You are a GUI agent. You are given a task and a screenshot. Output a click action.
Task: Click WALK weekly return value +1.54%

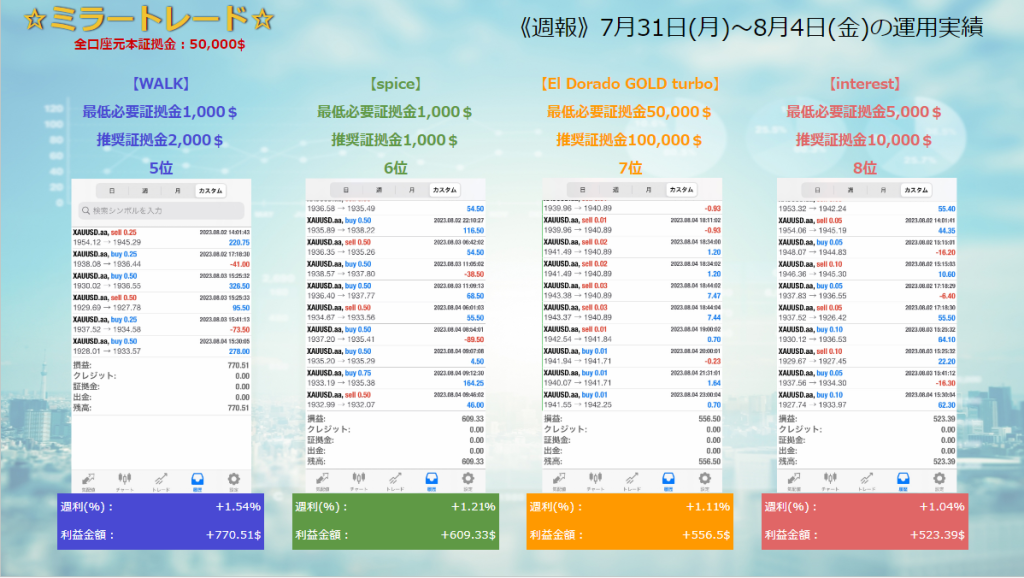click(x=238, y=507)
